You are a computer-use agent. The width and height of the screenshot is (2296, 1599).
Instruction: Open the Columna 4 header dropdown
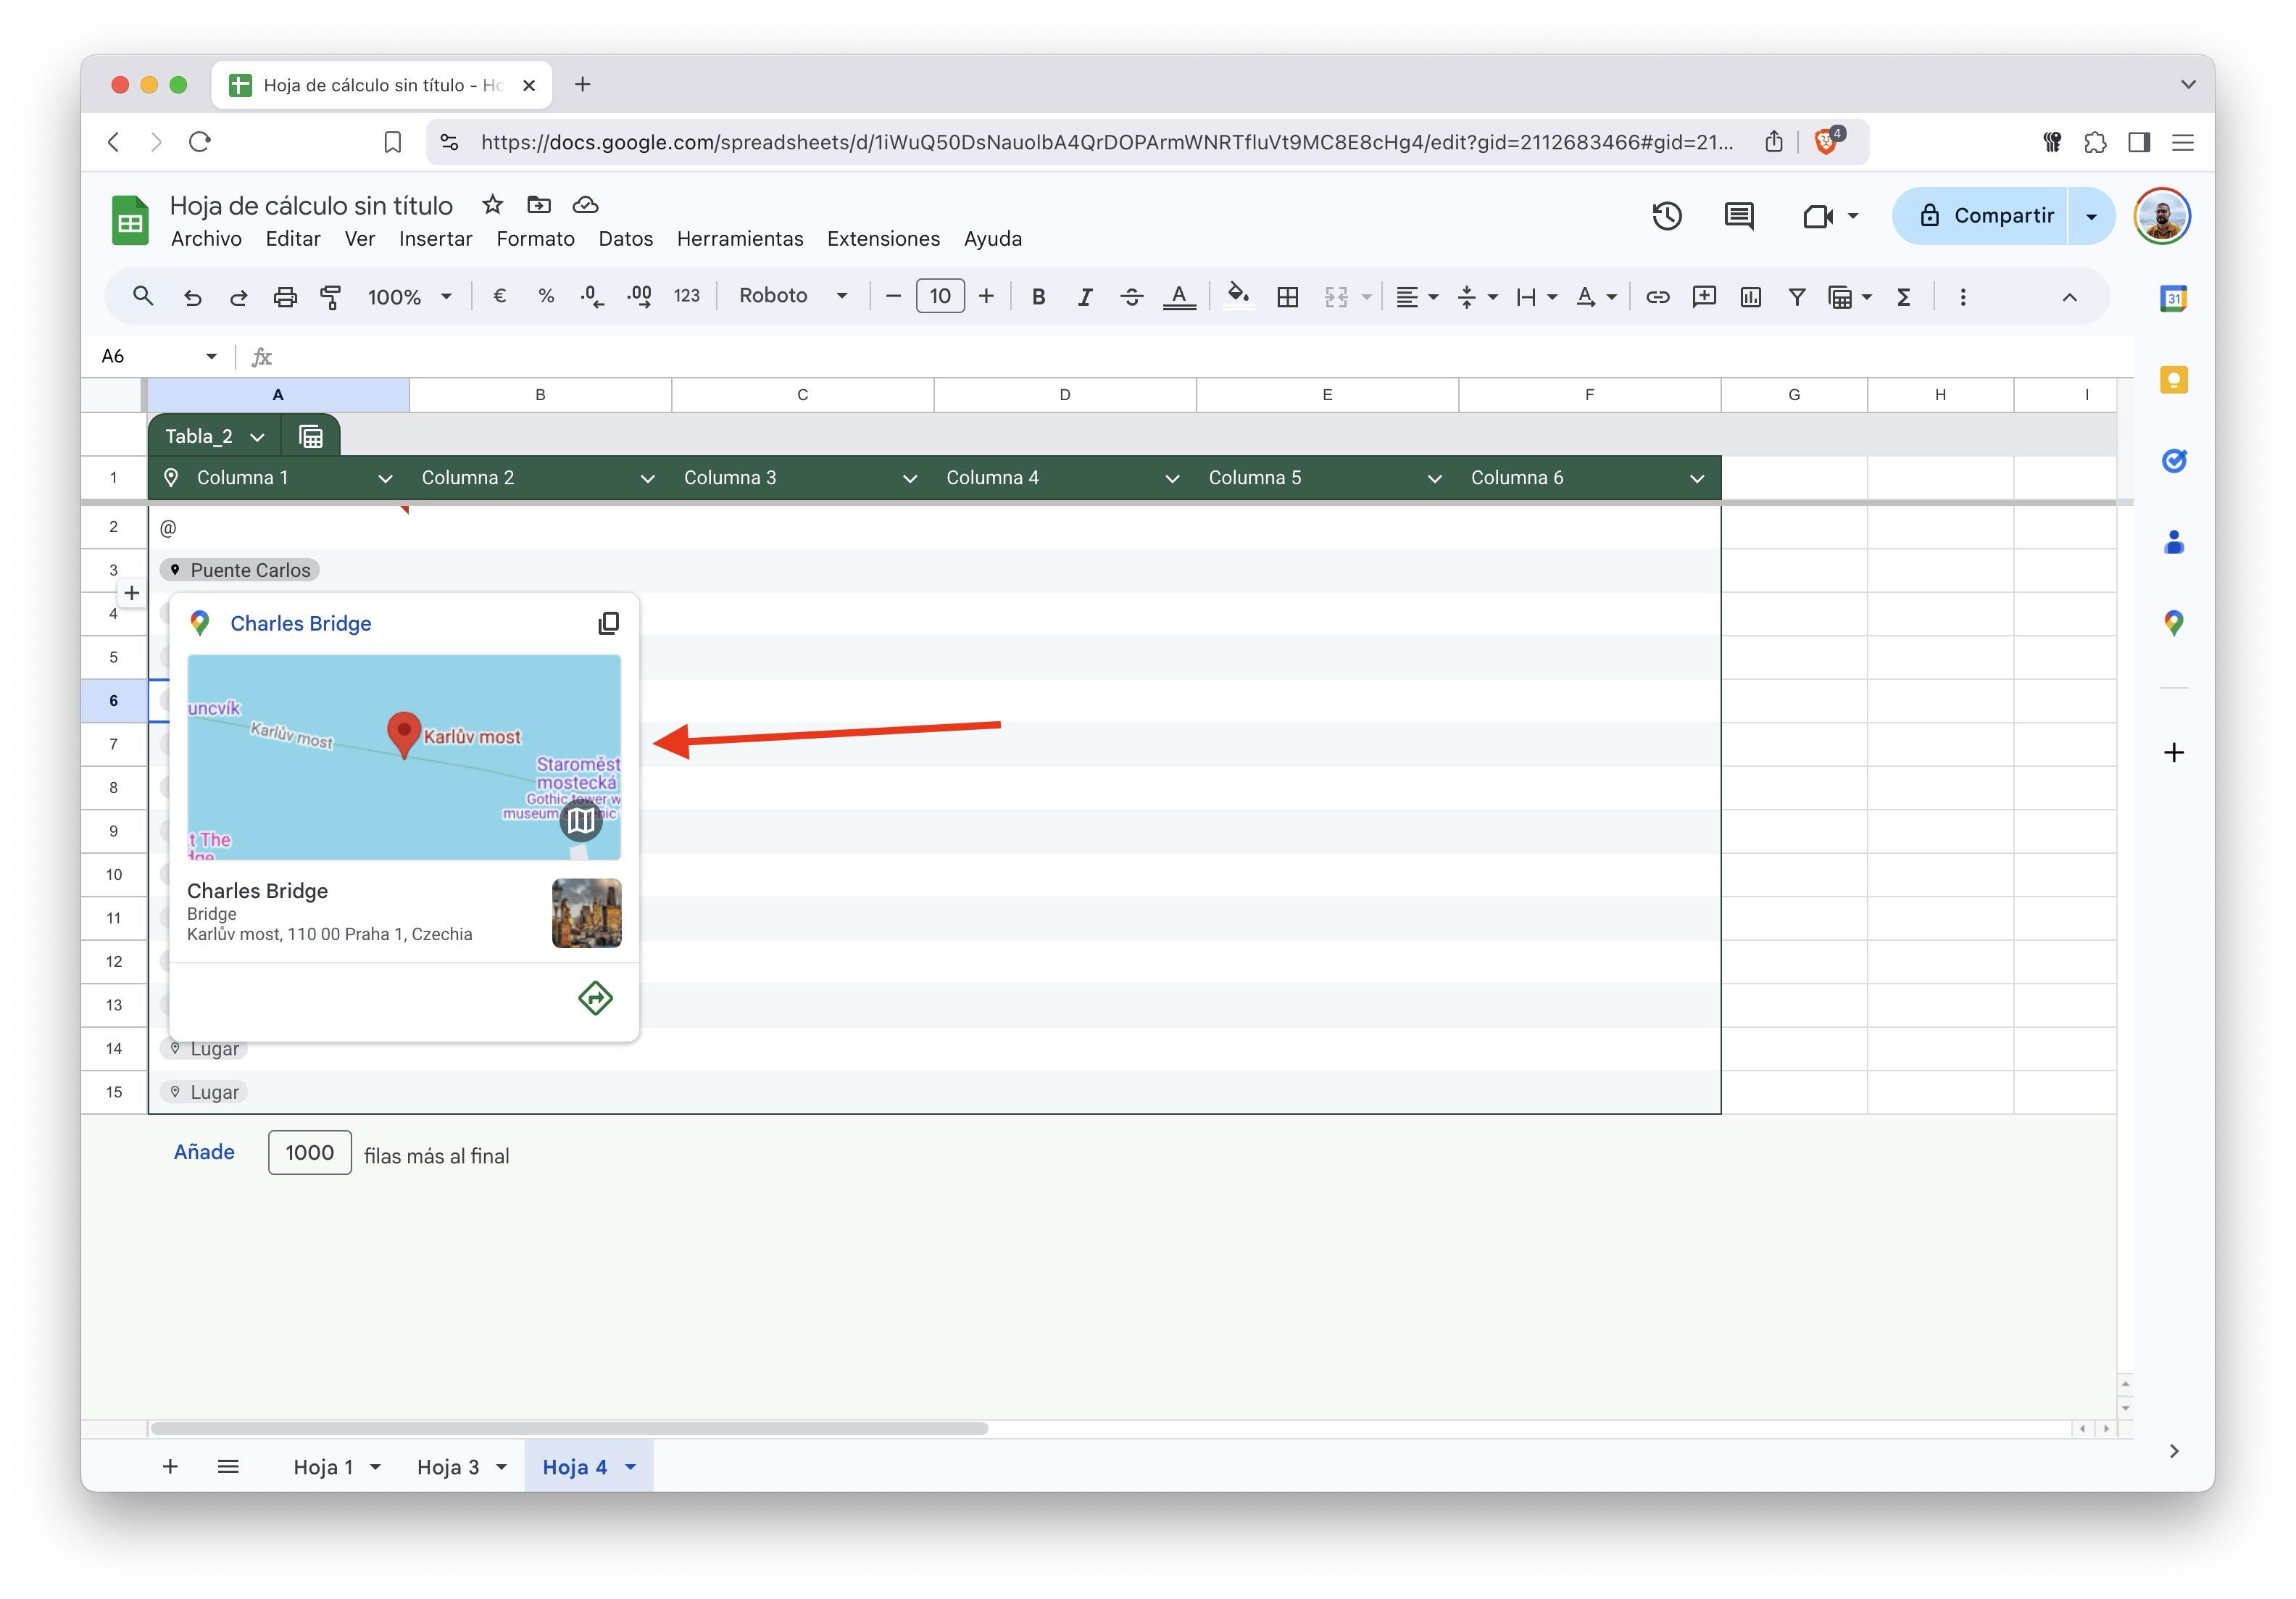point(1172,479)
